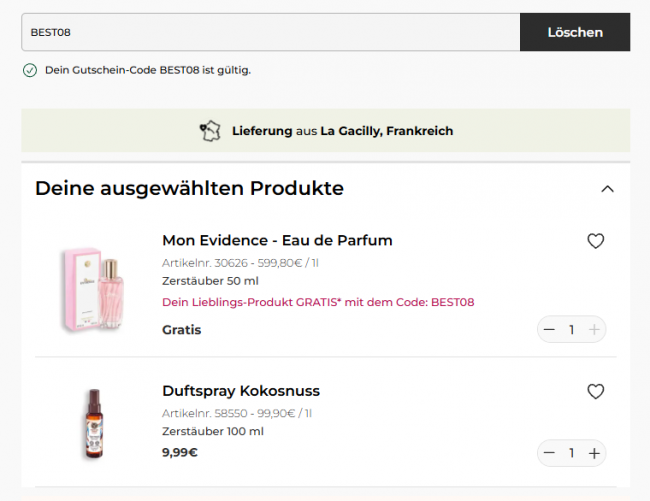Click the Lieferung aus La Gacilly banner
This screenshot has height=501, width=650.
(x=325, y=131)
